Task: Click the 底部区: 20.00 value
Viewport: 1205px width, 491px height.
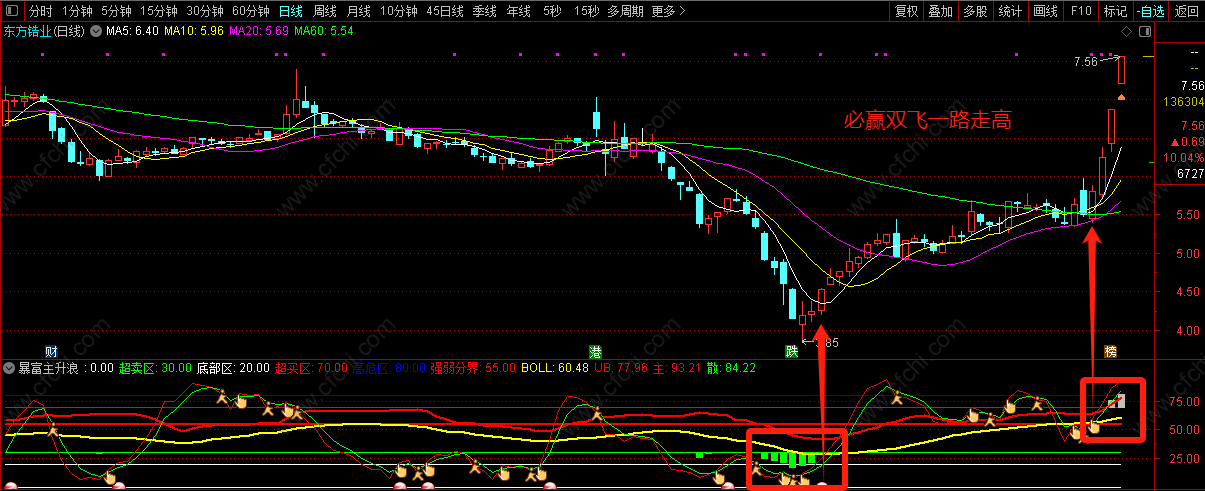Action: (233, 368)
